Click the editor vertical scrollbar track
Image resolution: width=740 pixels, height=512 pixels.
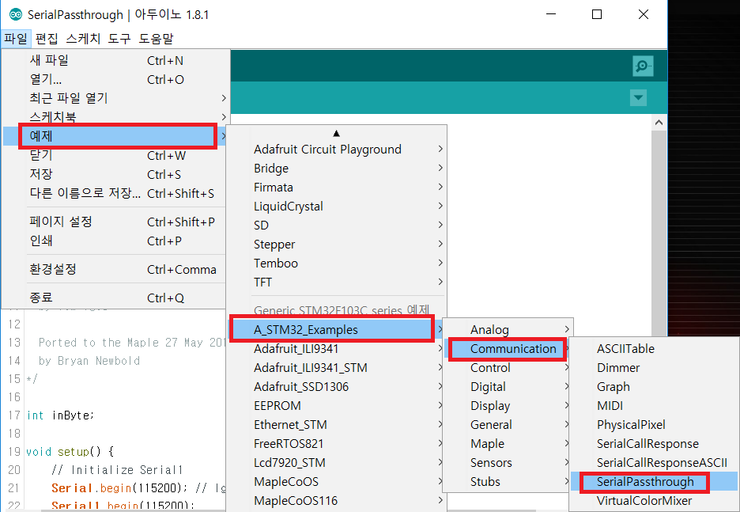point(659,234)
